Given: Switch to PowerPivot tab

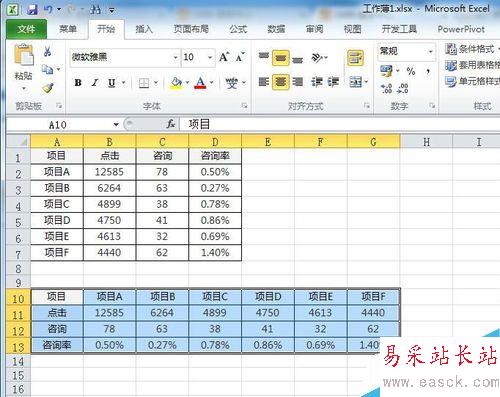Looking at the screenshot, I should pos(461,29).
